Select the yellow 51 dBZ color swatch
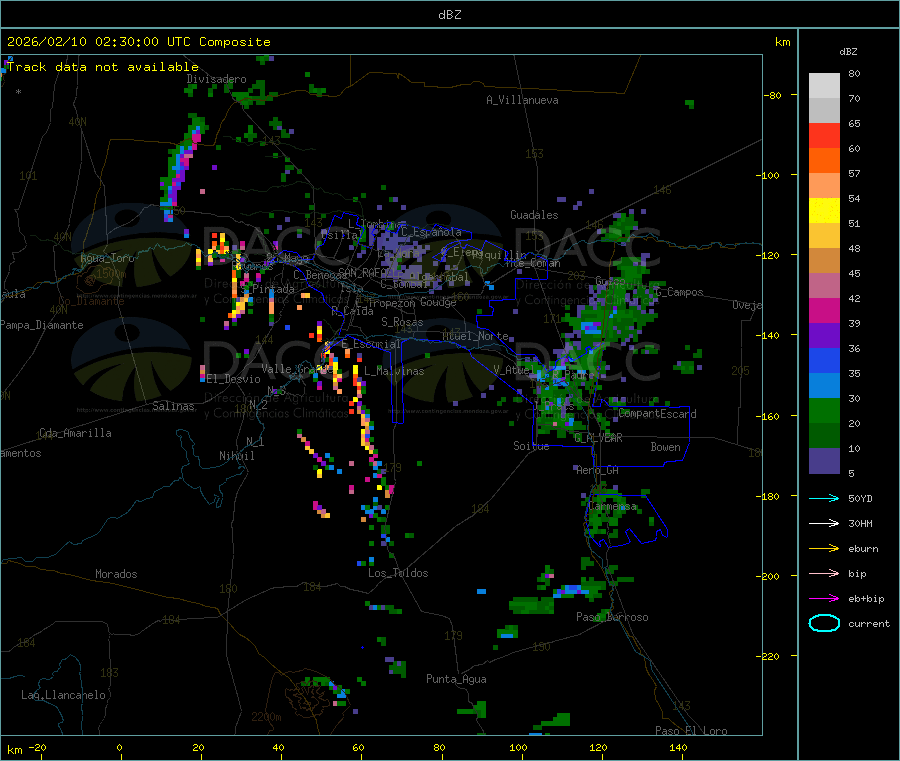The width and height of the screenshot is (900, 761). [x=824, y=211]
